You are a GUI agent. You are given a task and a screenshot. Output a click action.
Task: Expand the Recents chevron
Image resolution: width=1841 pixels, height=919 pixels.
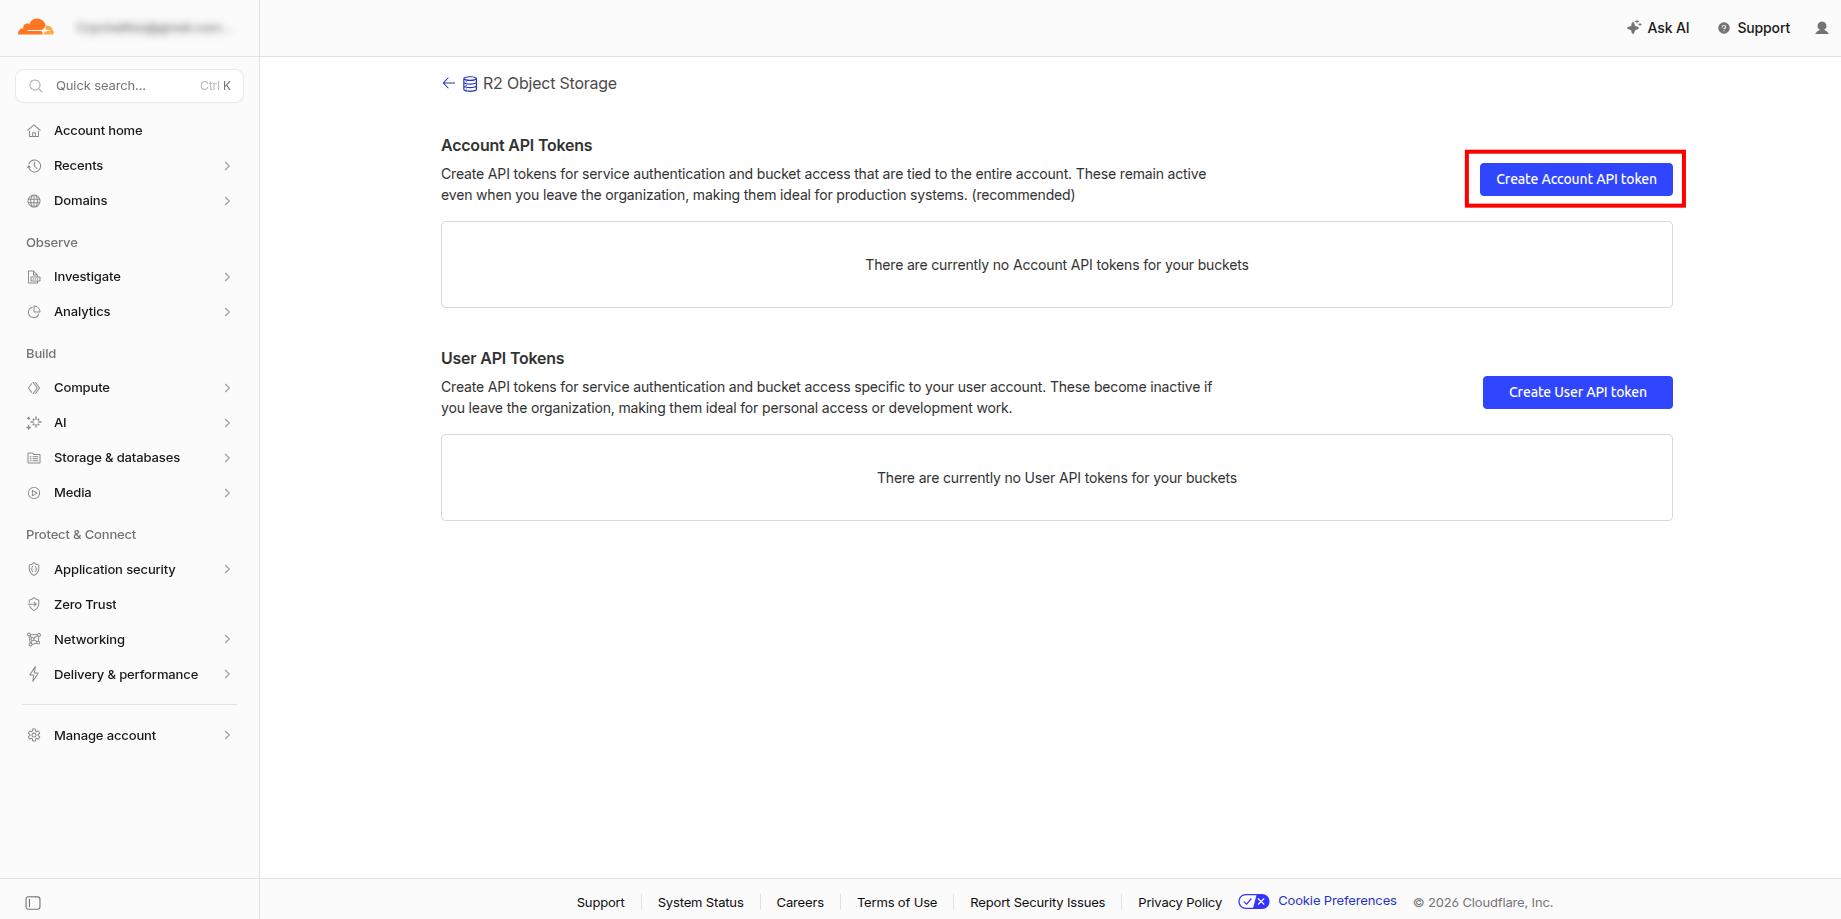tap(227, 166)
